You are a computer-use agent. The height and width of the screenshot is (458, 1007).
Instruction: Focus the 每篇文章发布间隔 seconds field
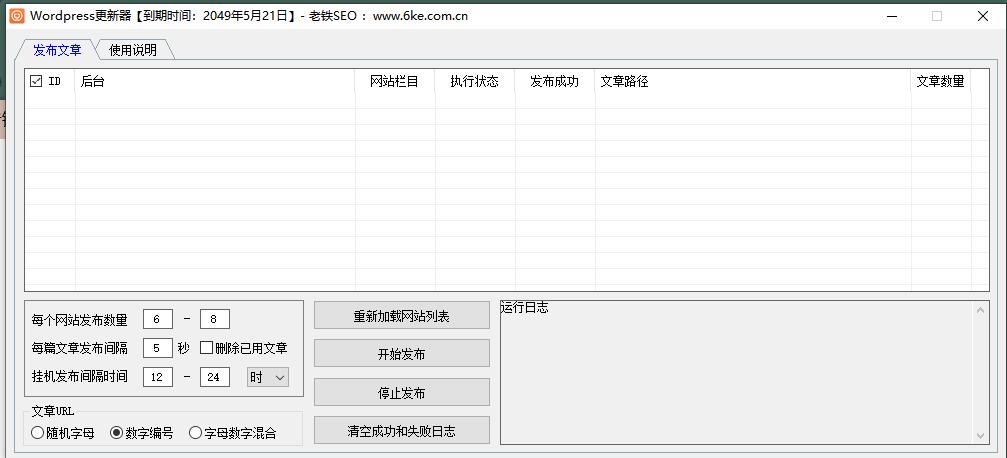pos(157,348)
